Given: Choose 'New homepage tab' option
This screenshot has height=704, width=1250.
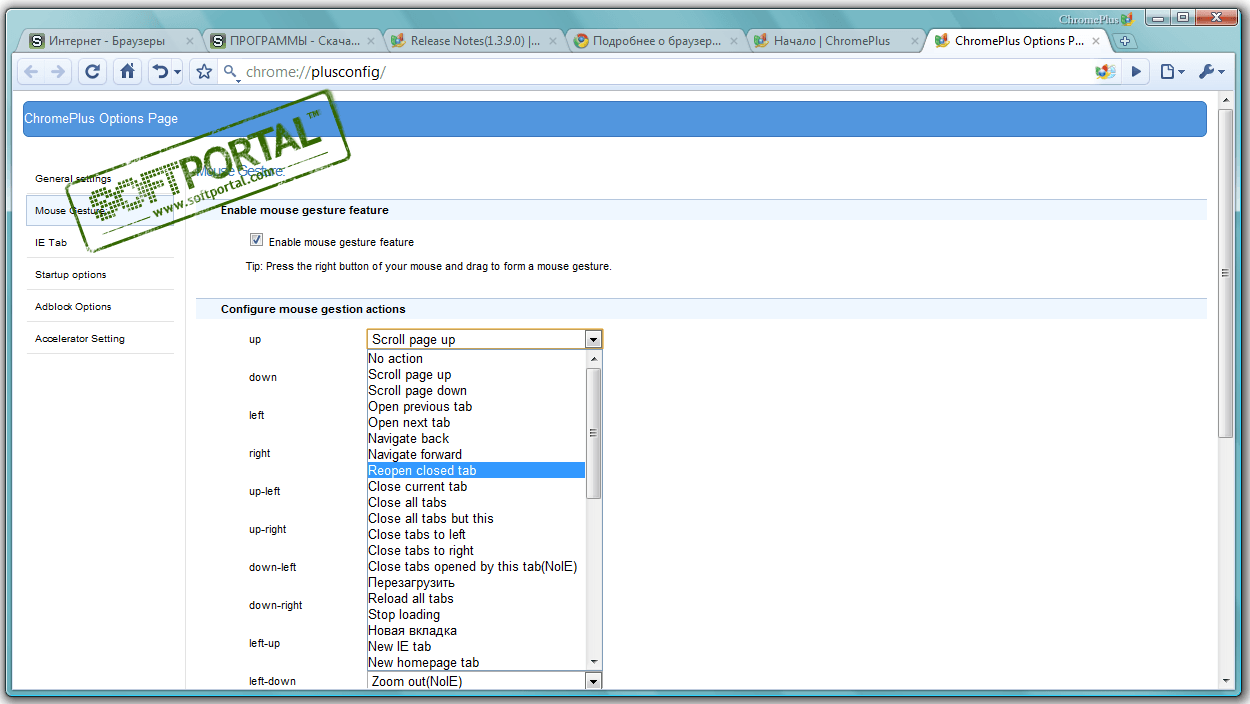Looking at the screenshot, I should [476, 662].
